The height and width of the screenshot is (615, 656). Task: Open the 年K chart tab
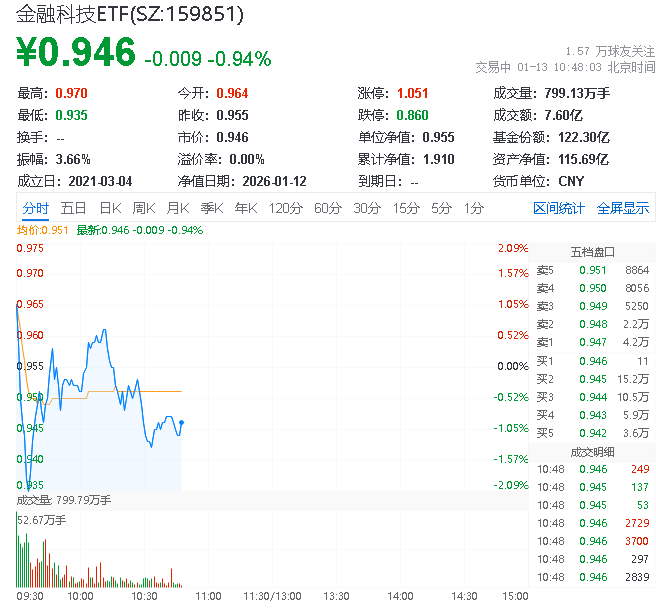[245, 208]
